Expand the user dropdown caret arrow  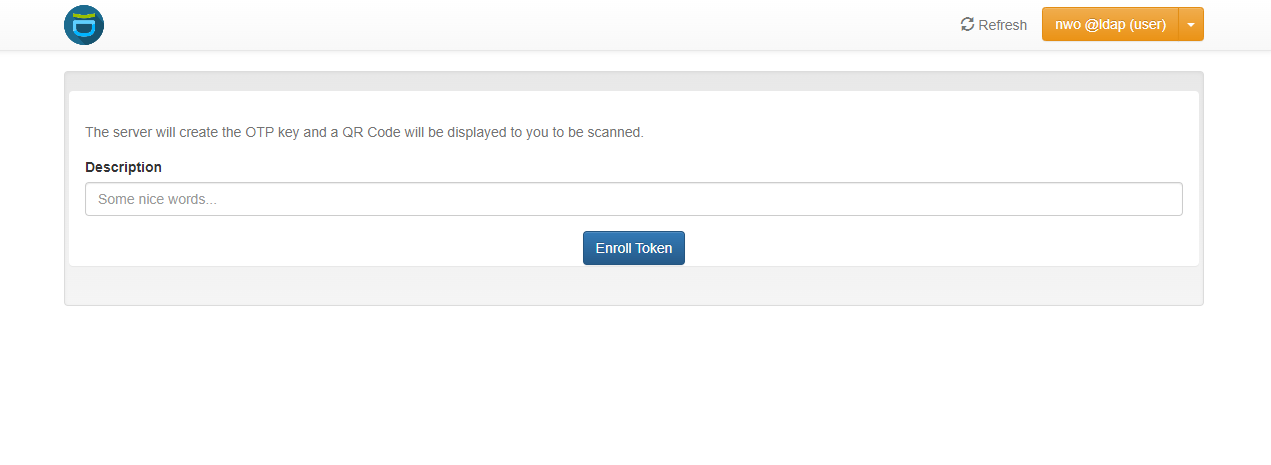click(1191, 25)
